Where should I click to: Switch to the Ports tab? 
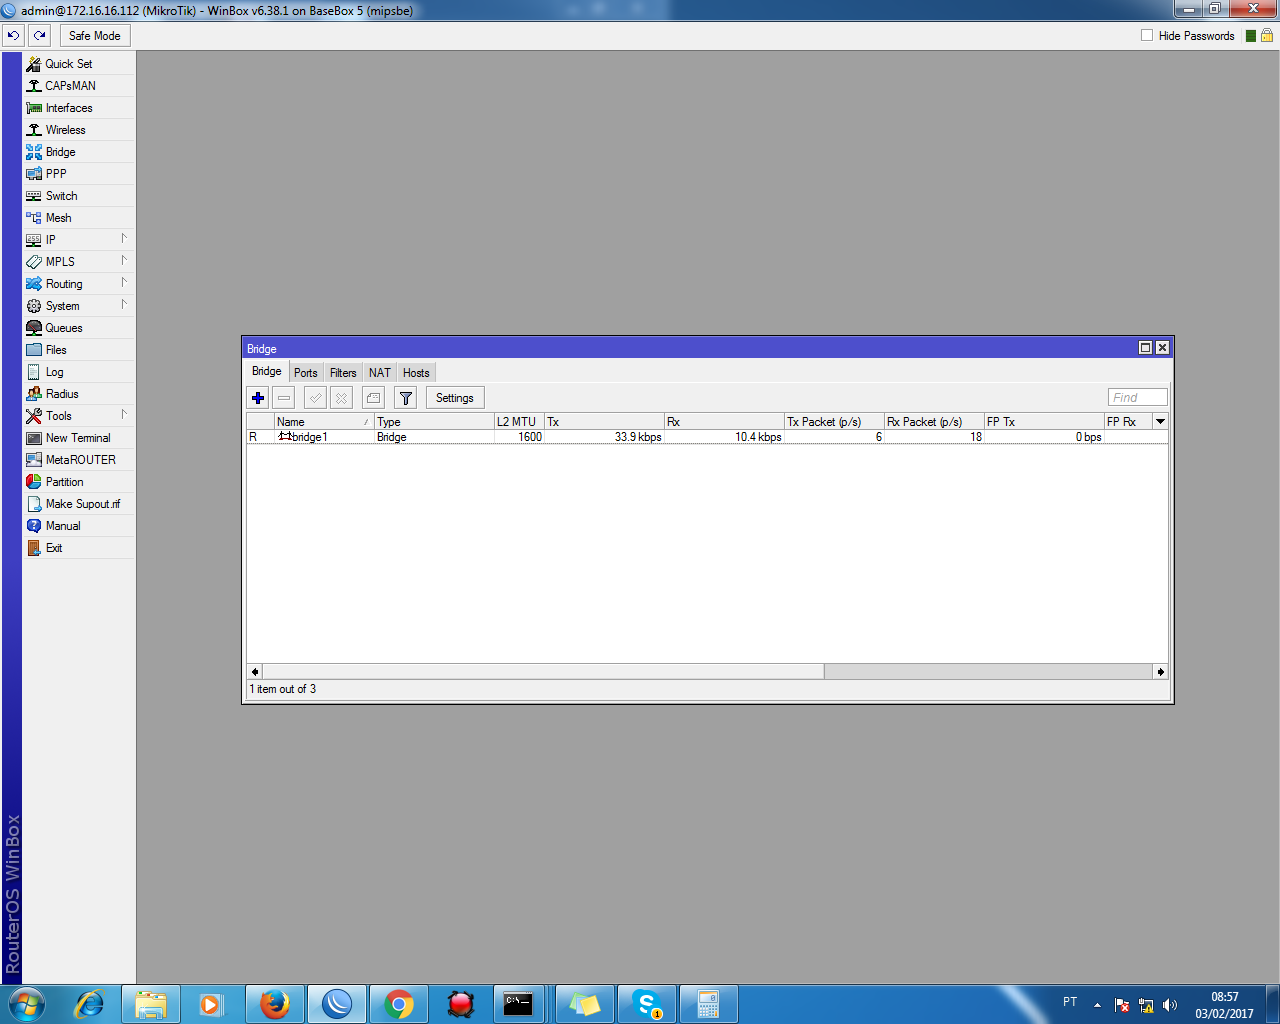tap(306, 373)
